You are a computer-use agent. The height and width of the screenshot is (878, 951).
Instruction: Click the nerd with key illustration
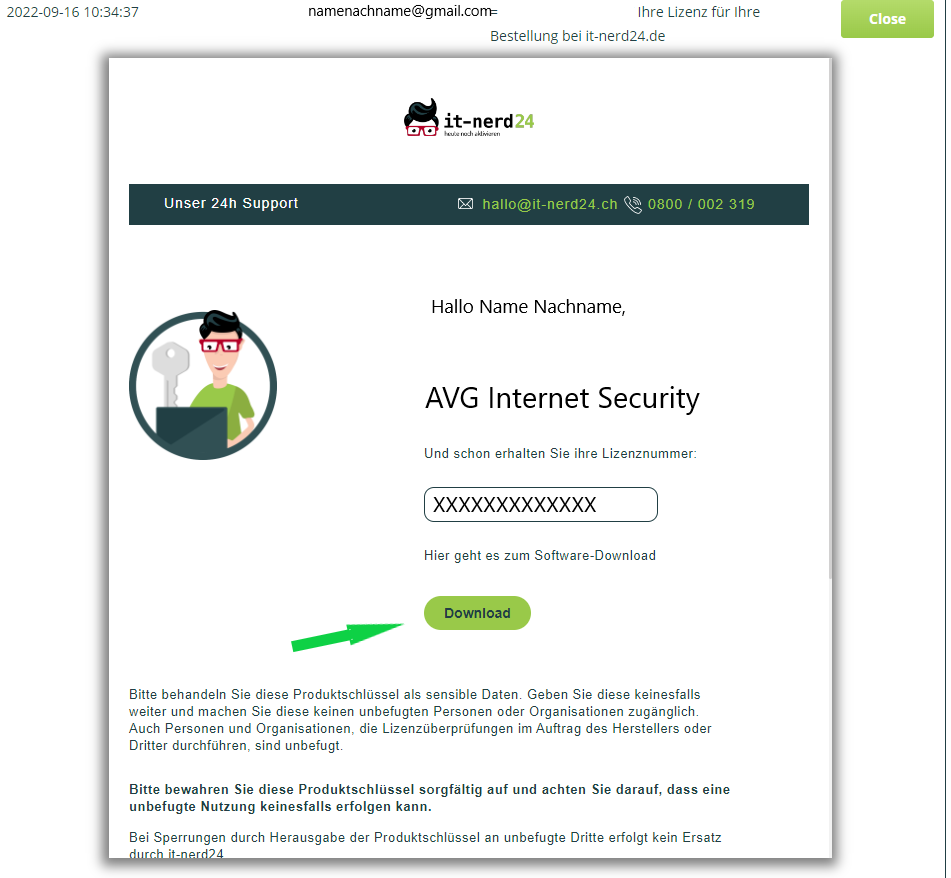[203, 386]
